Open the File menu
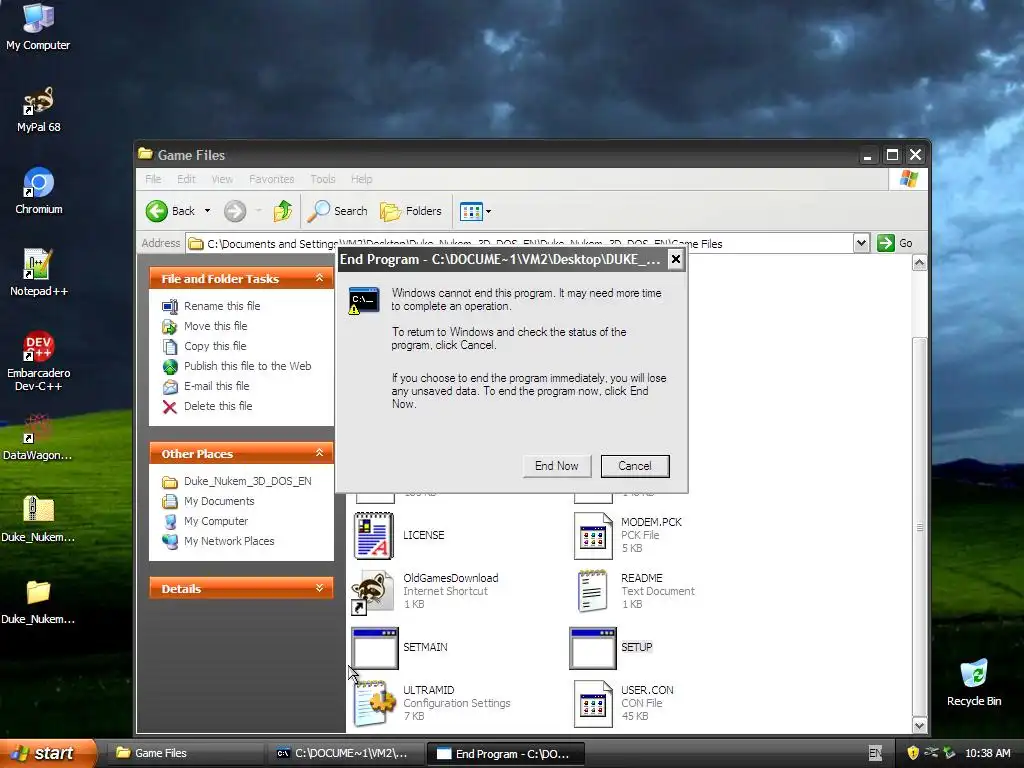 pyautogui.click(x=153, y=179)
